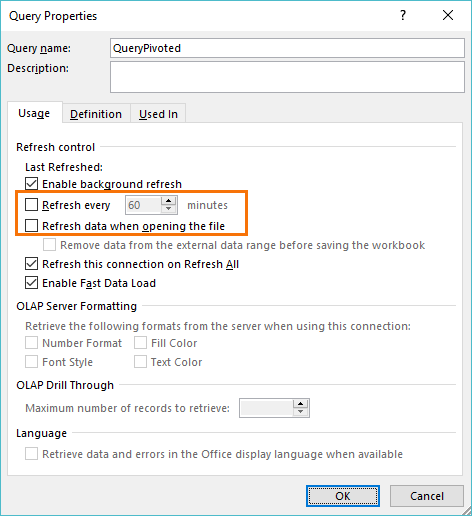Image resolution: width=472 pixels, height=516 pixels.
Task: Disable the Enable Fast Data Load checkbox
Action: pyautogui.click(x=31, y=283)
